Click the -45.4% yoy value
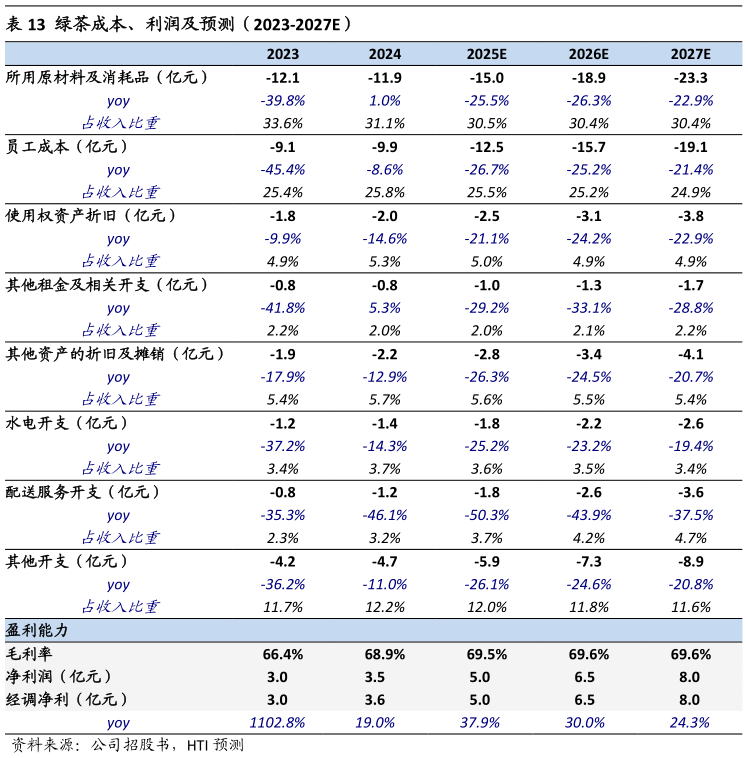The image size is (748, 758). tap(283, 170)
